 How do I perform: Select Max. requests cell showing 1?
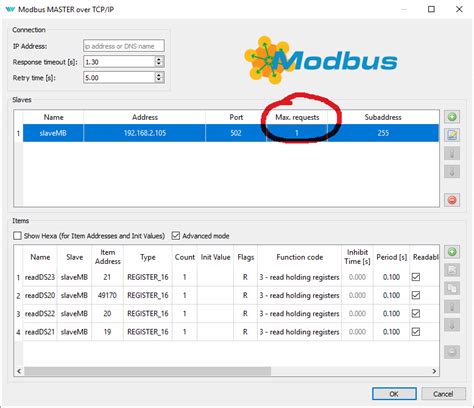pos(297,133)
